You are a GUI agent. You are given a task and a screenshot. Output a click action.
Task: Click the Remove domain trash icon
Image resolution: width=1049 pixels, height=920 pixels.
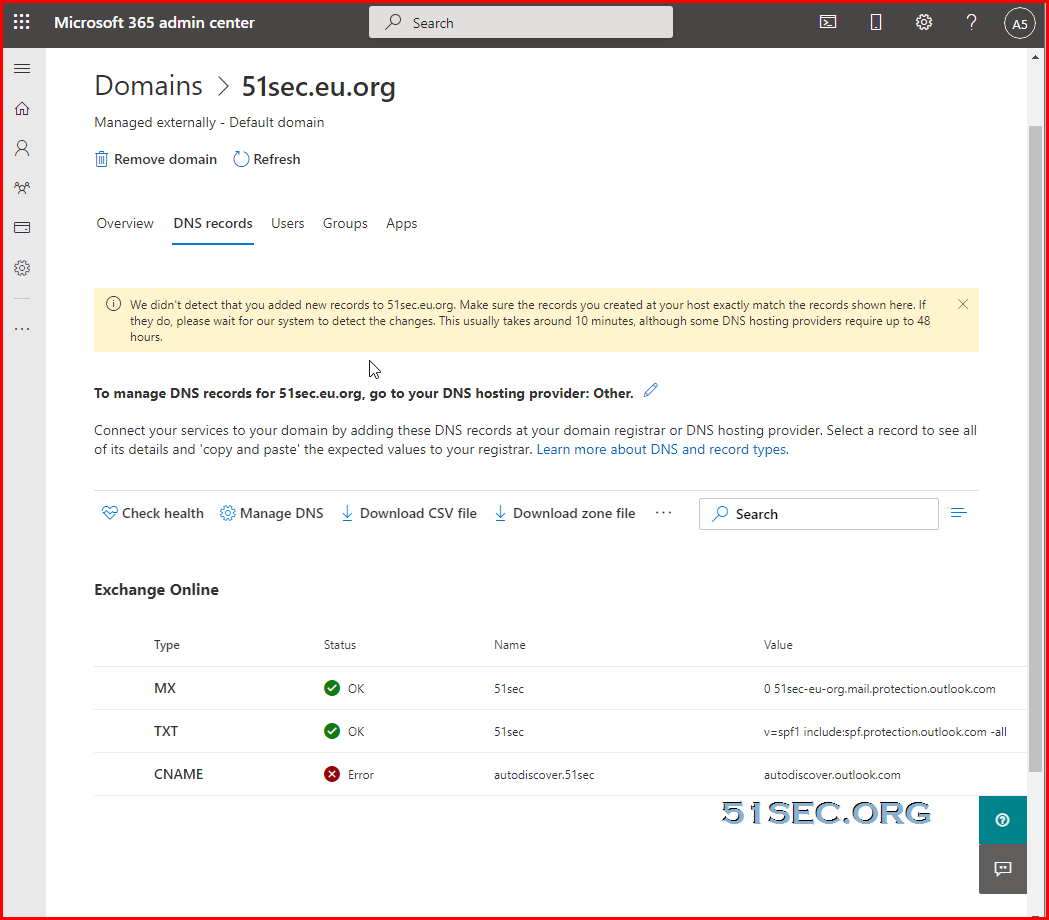(101, 159)
